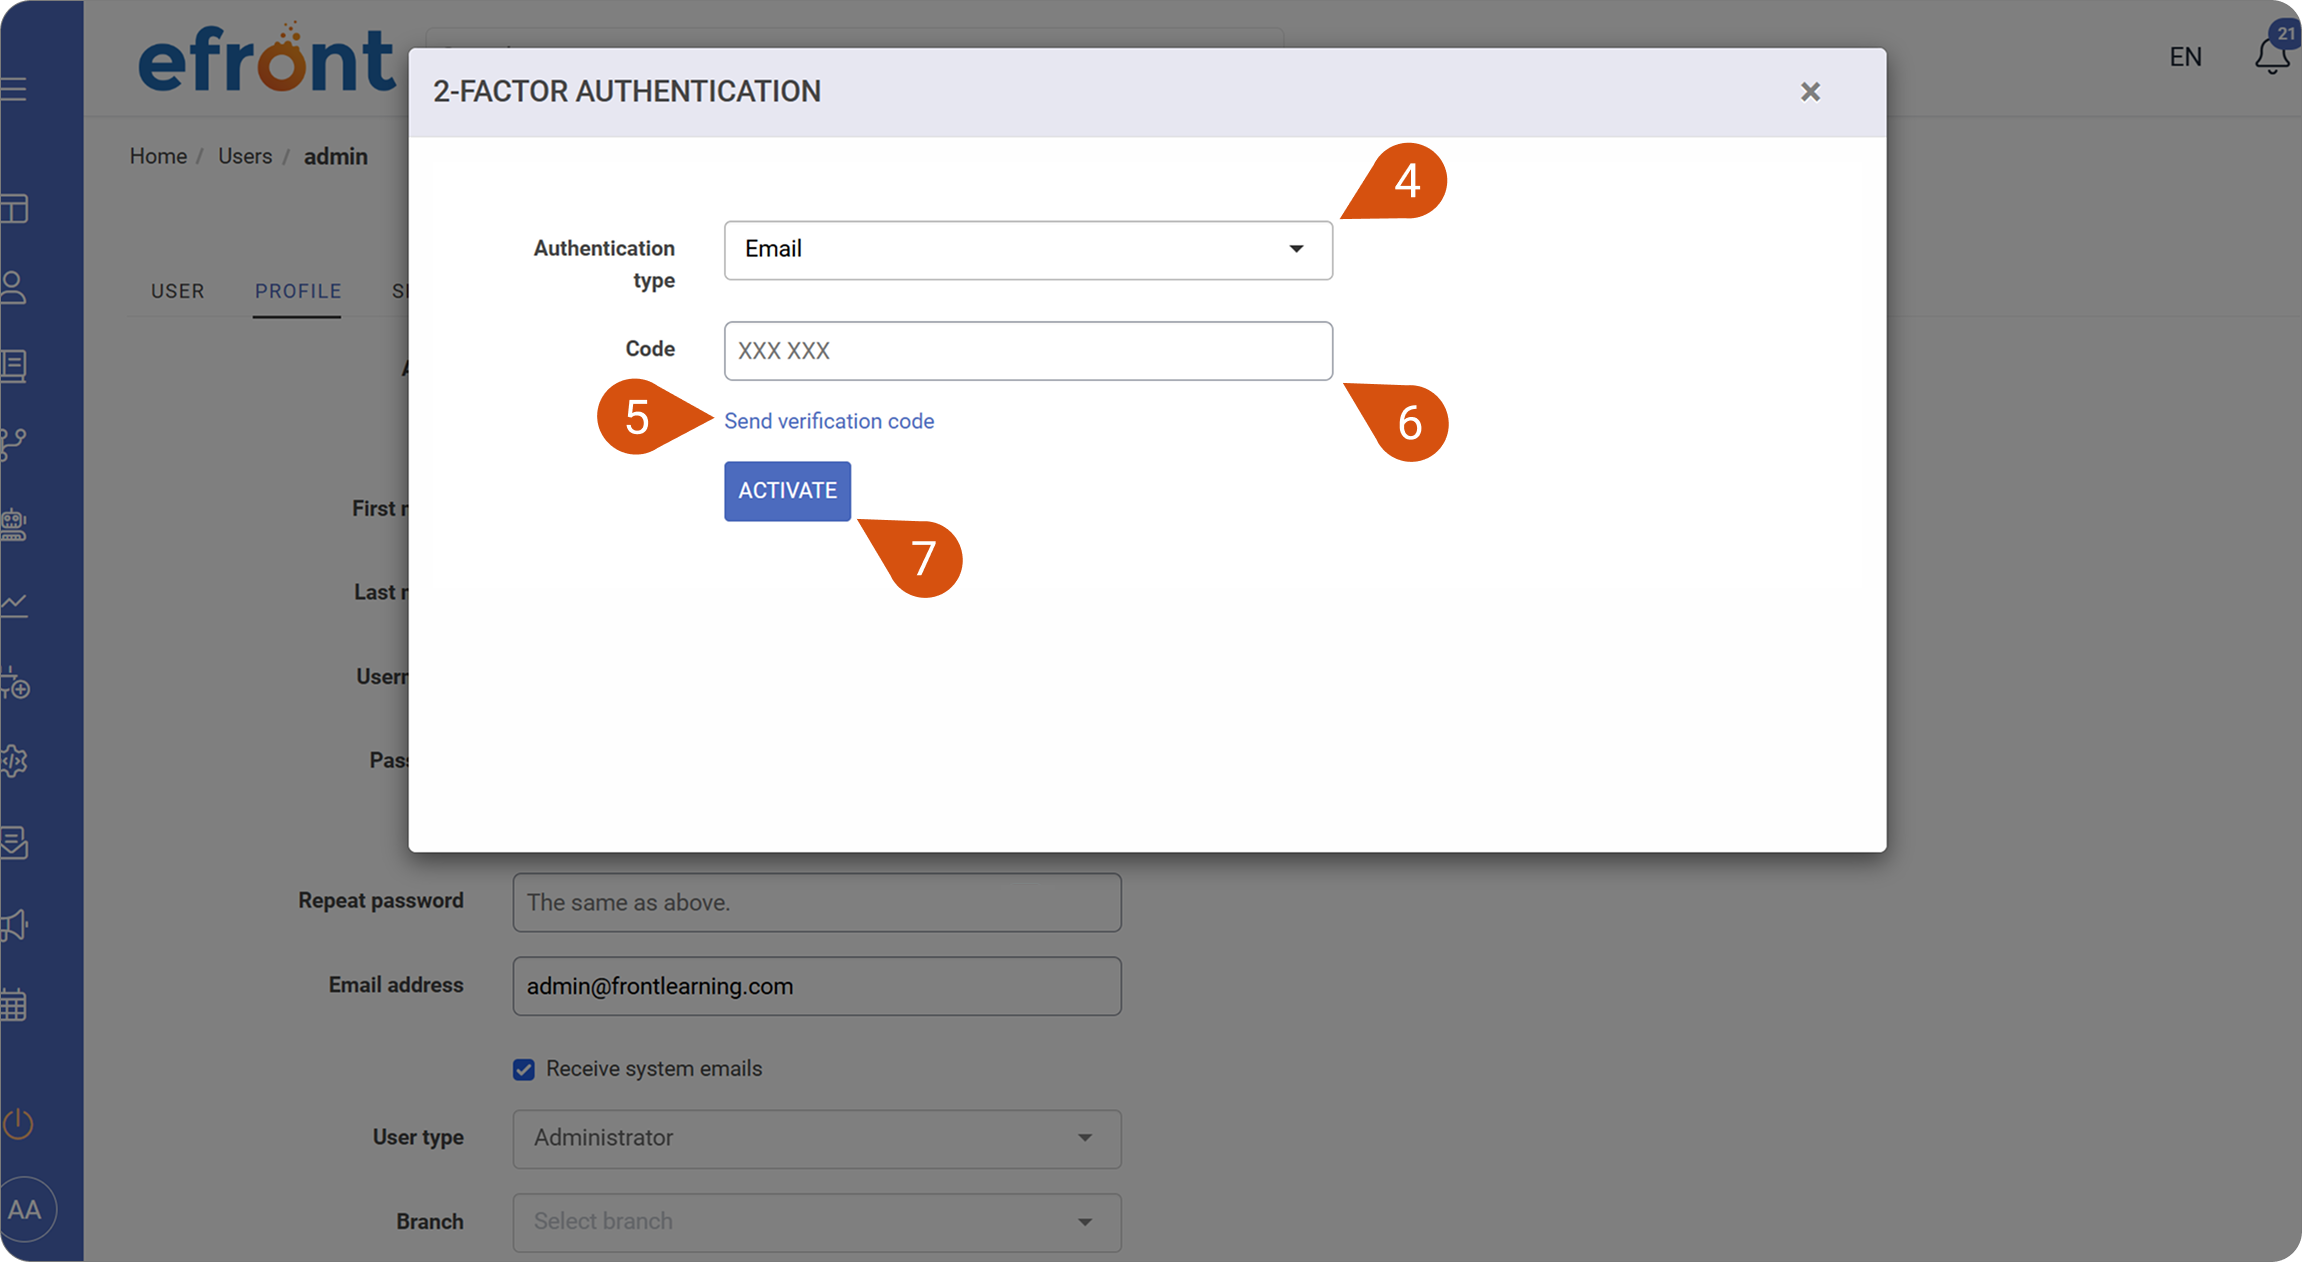Open the reports chart icon in sidebar
This screenshot has height=1262, width=2302.
pos(14,604)
